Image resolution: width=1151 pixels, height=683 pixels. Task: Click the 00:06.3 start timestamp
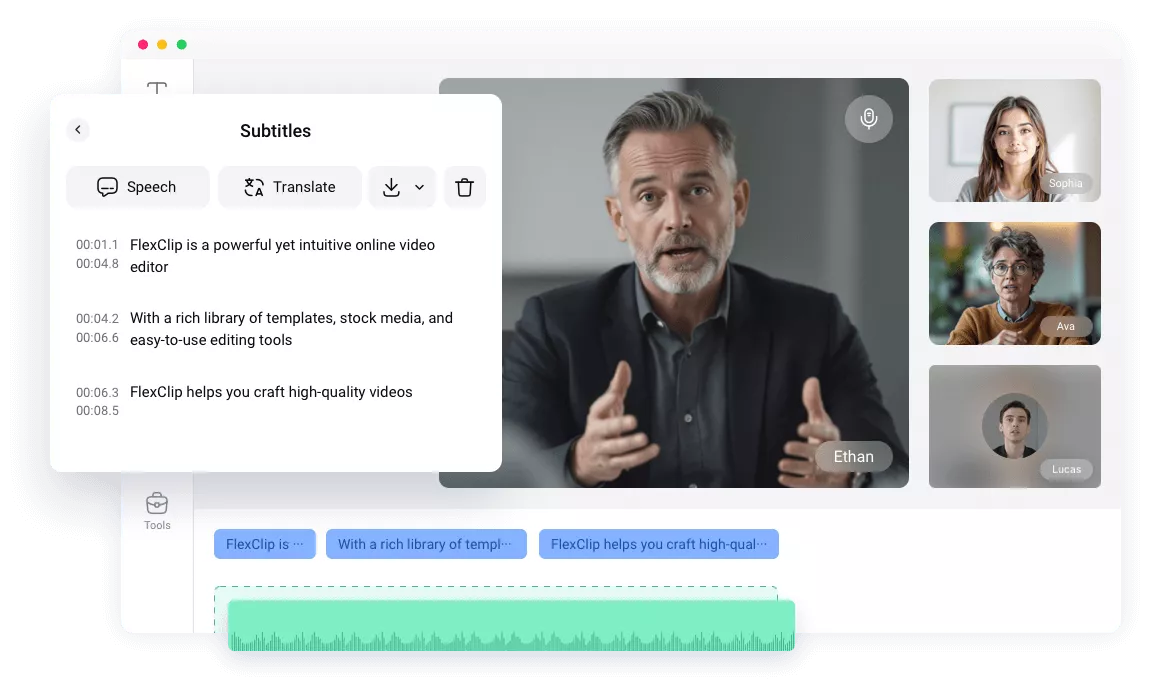97,393
